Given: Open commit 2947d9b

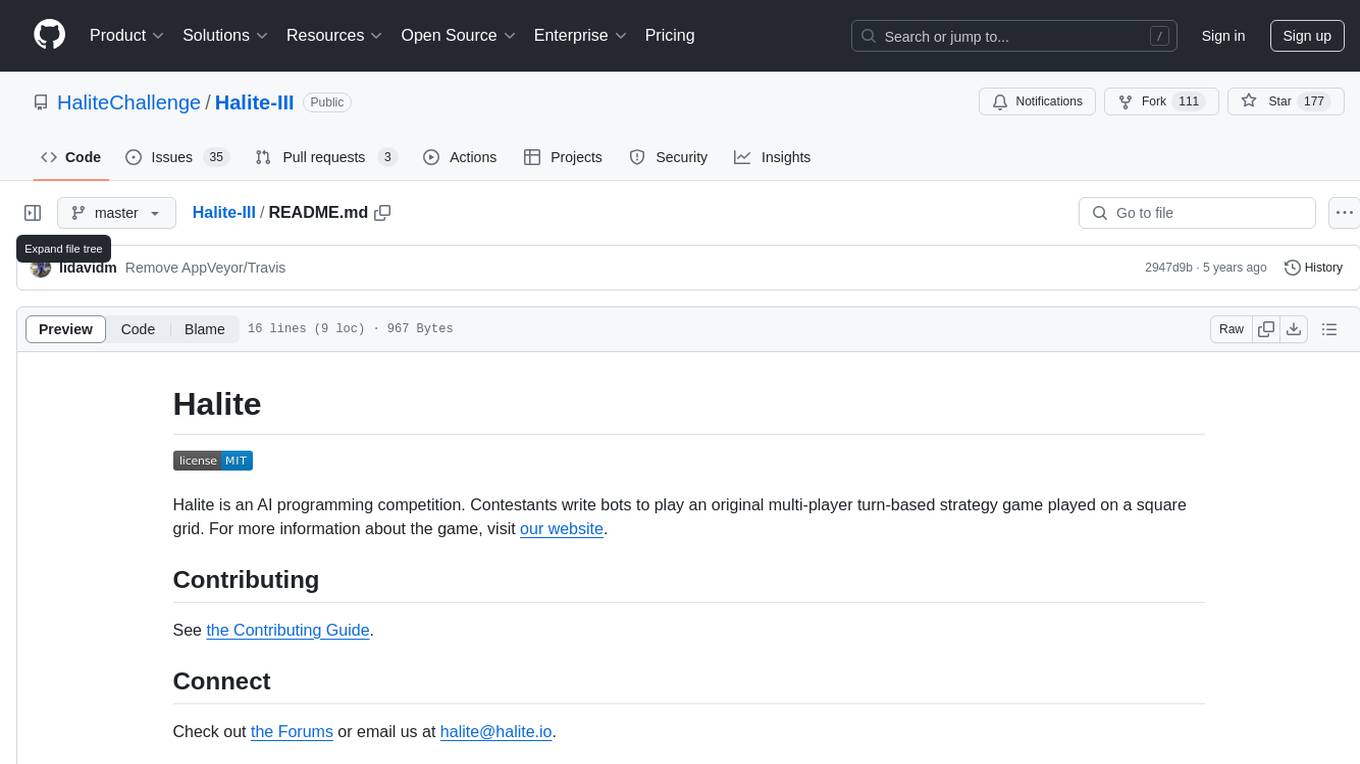Looking at the screenshot, I should (x=1168, y=268).
